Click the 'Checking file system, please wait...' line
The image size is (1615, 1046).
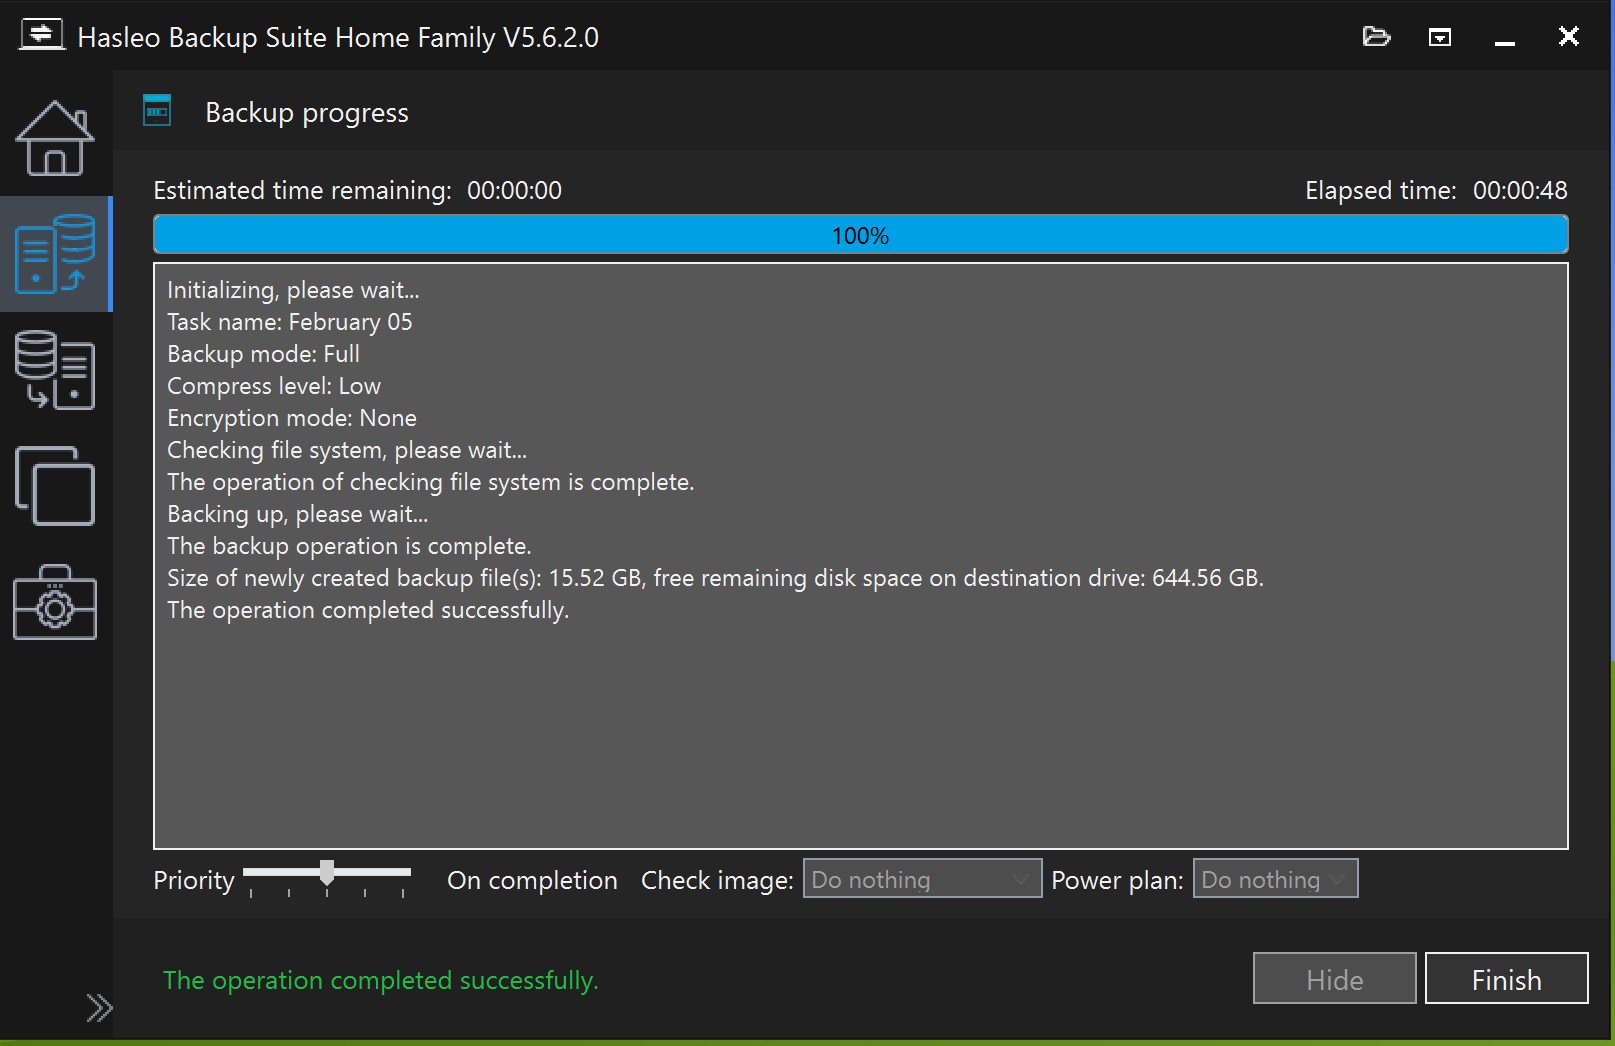coord(347,450)
